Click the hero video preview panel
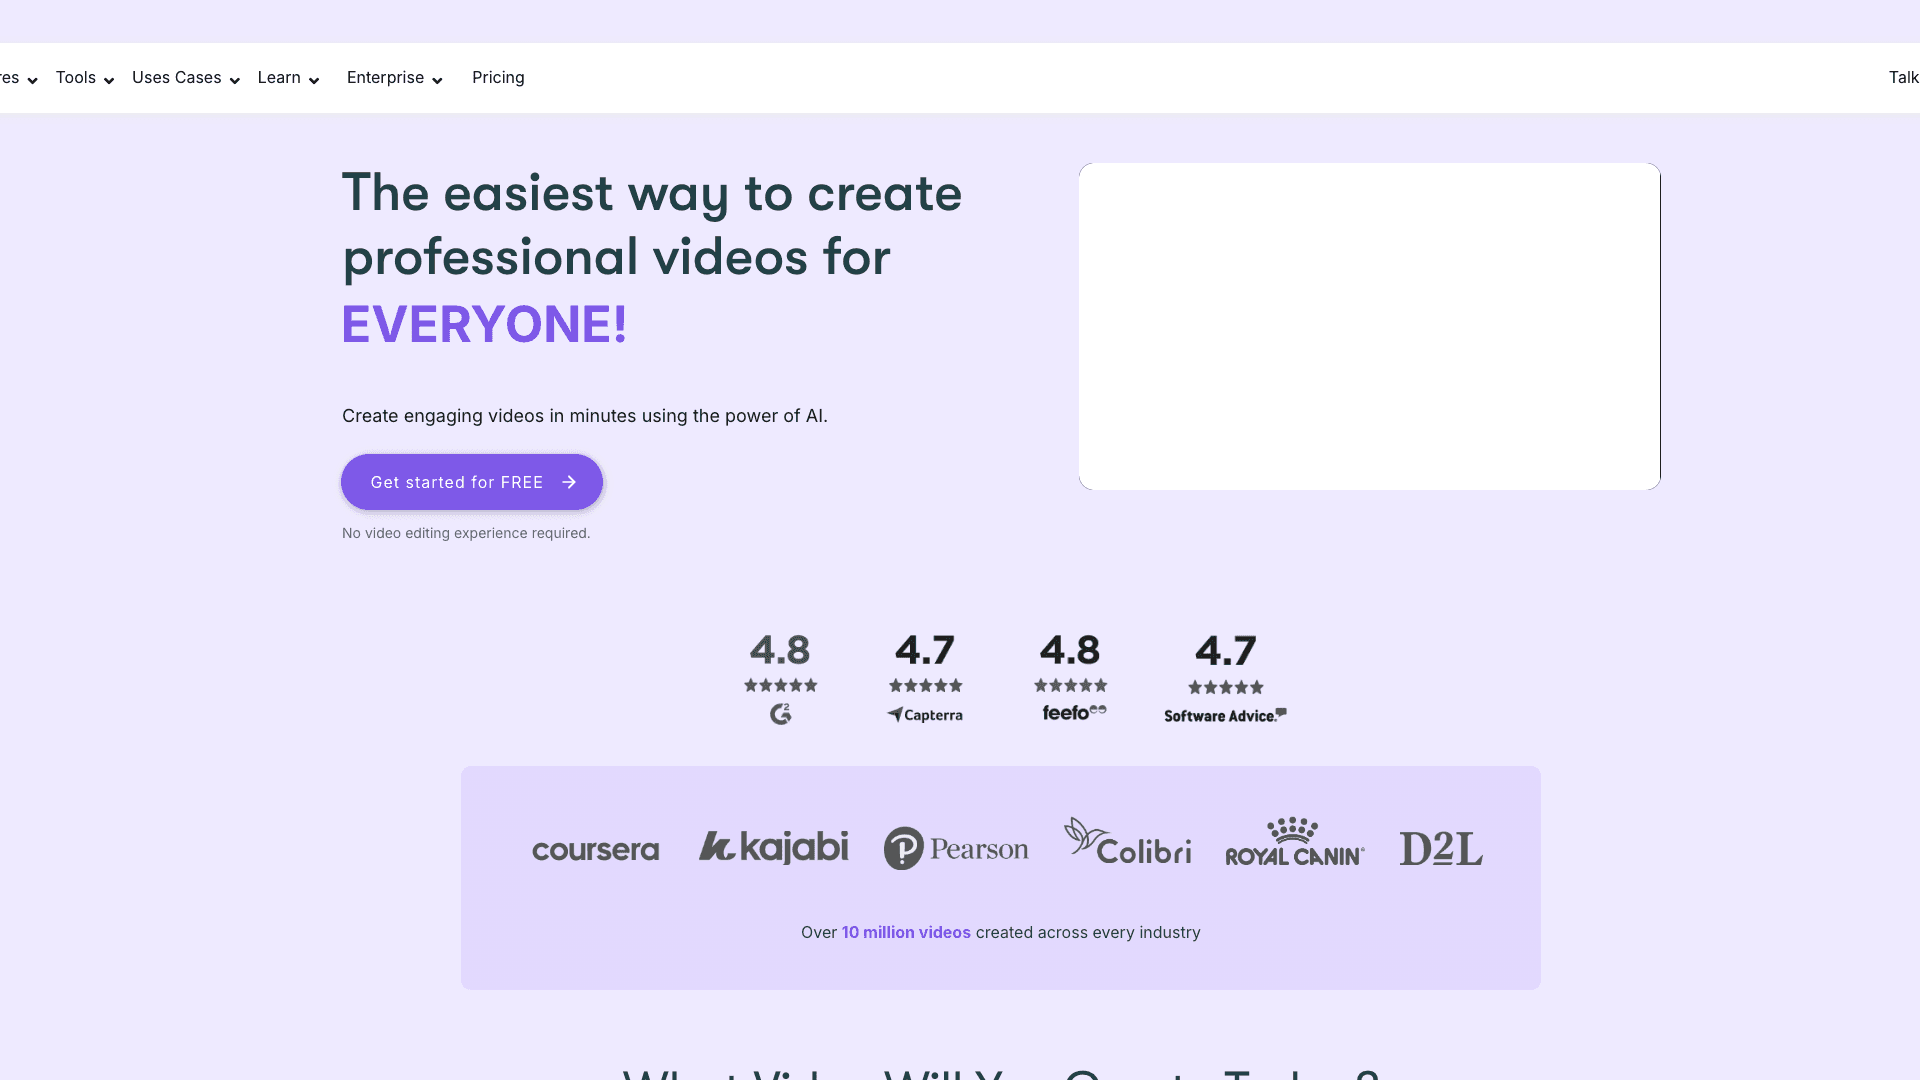Viewport: 1920px width, 1080px height. point(1369,327)
